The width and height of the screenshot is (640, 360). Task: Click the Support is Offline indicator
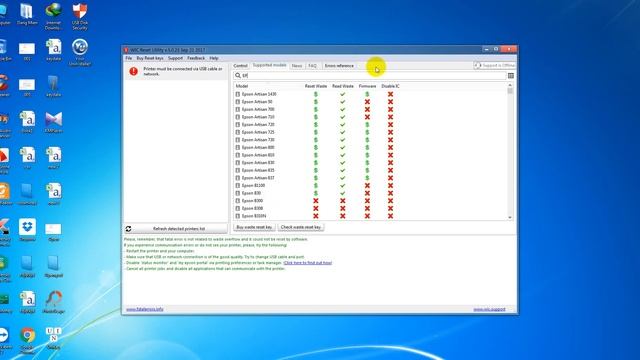click(x=495, y=65)
